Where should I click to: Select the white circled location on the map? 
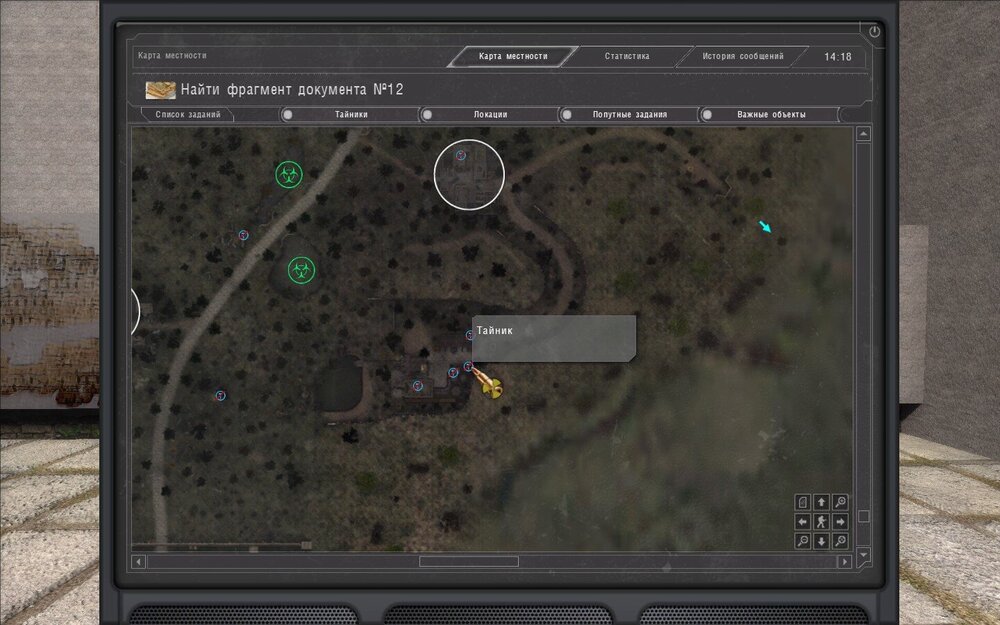469,175
